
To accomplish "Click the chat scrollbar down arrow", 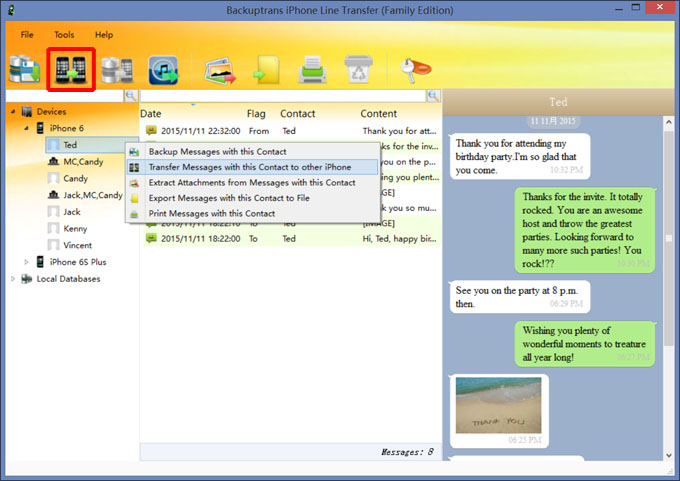I will click(669, 455).
